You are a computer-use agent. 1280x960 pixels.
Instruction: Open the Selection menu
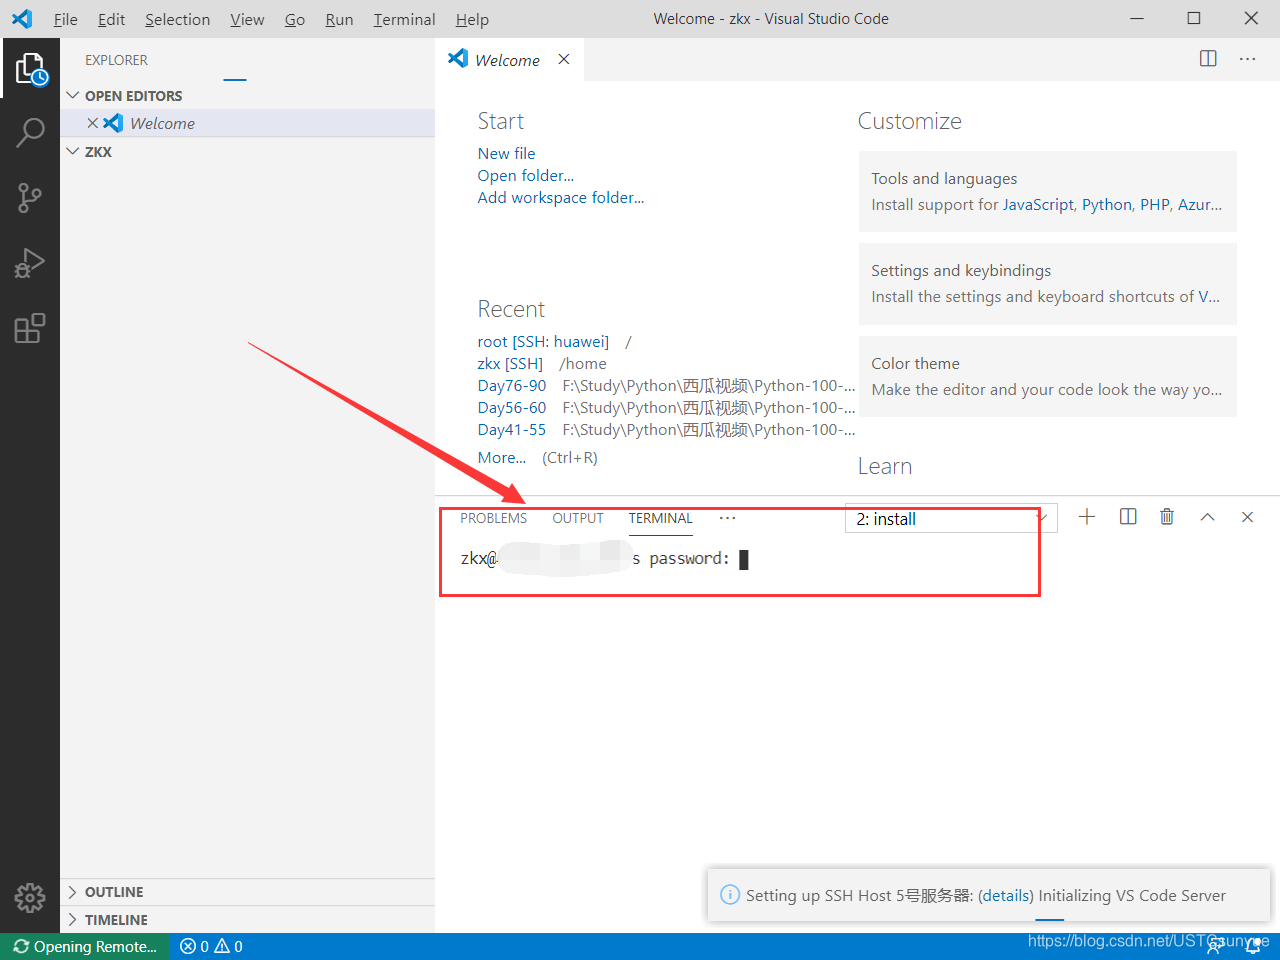click(177, 19)
